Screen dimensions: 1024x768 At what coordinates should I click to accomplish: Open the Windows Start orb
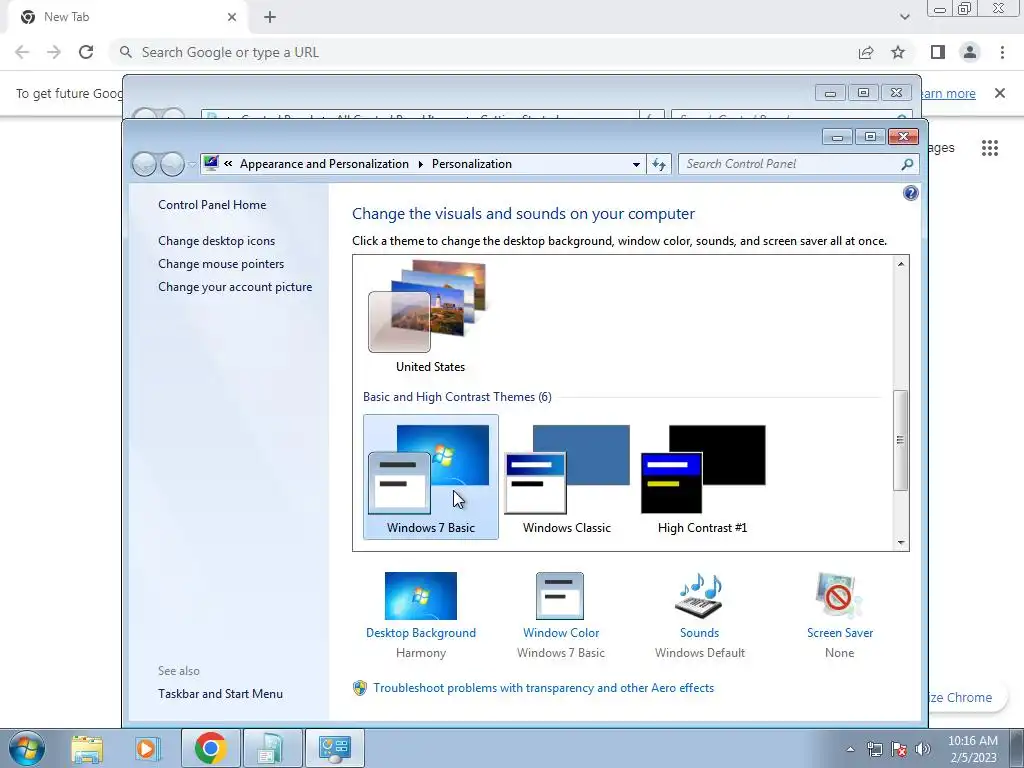coord(27,748)
